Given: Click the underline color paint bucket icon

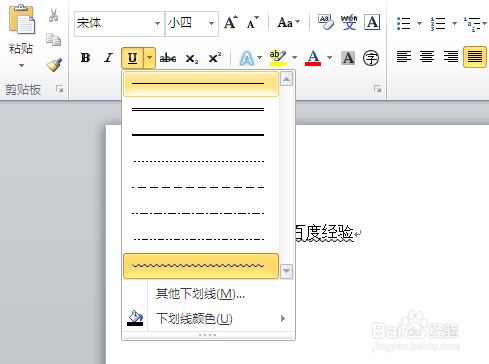Looking at the screenshot, I should coord(135,318).
